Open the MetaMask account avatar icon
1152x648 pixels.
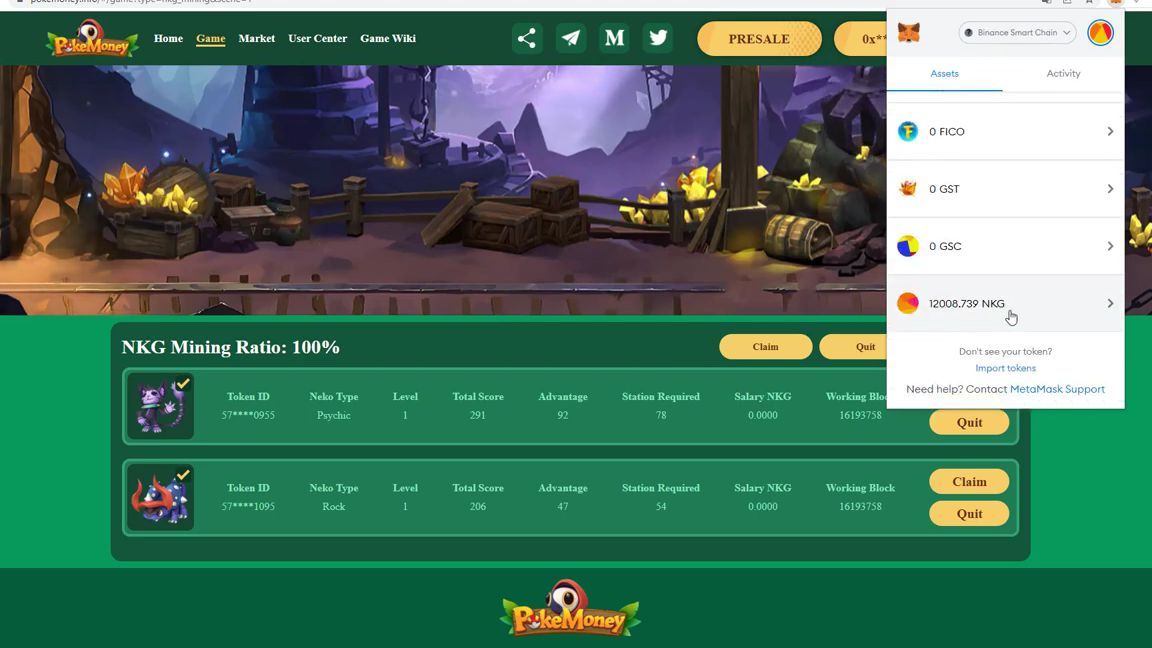click(1100, 33)
